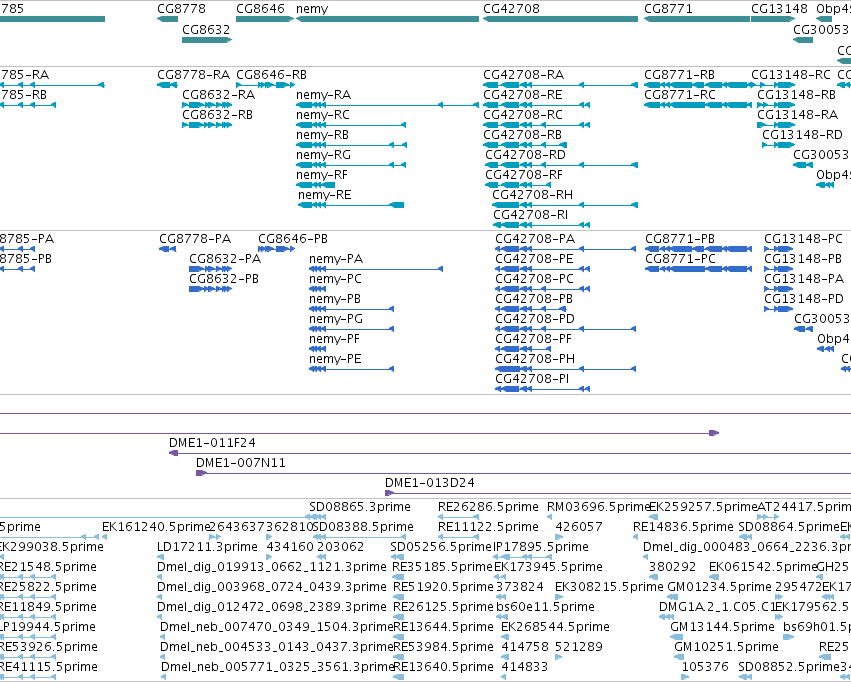Select the CG42708 gene label
The height and width of the screenshot is (682, 851).
tap(511, 9)
